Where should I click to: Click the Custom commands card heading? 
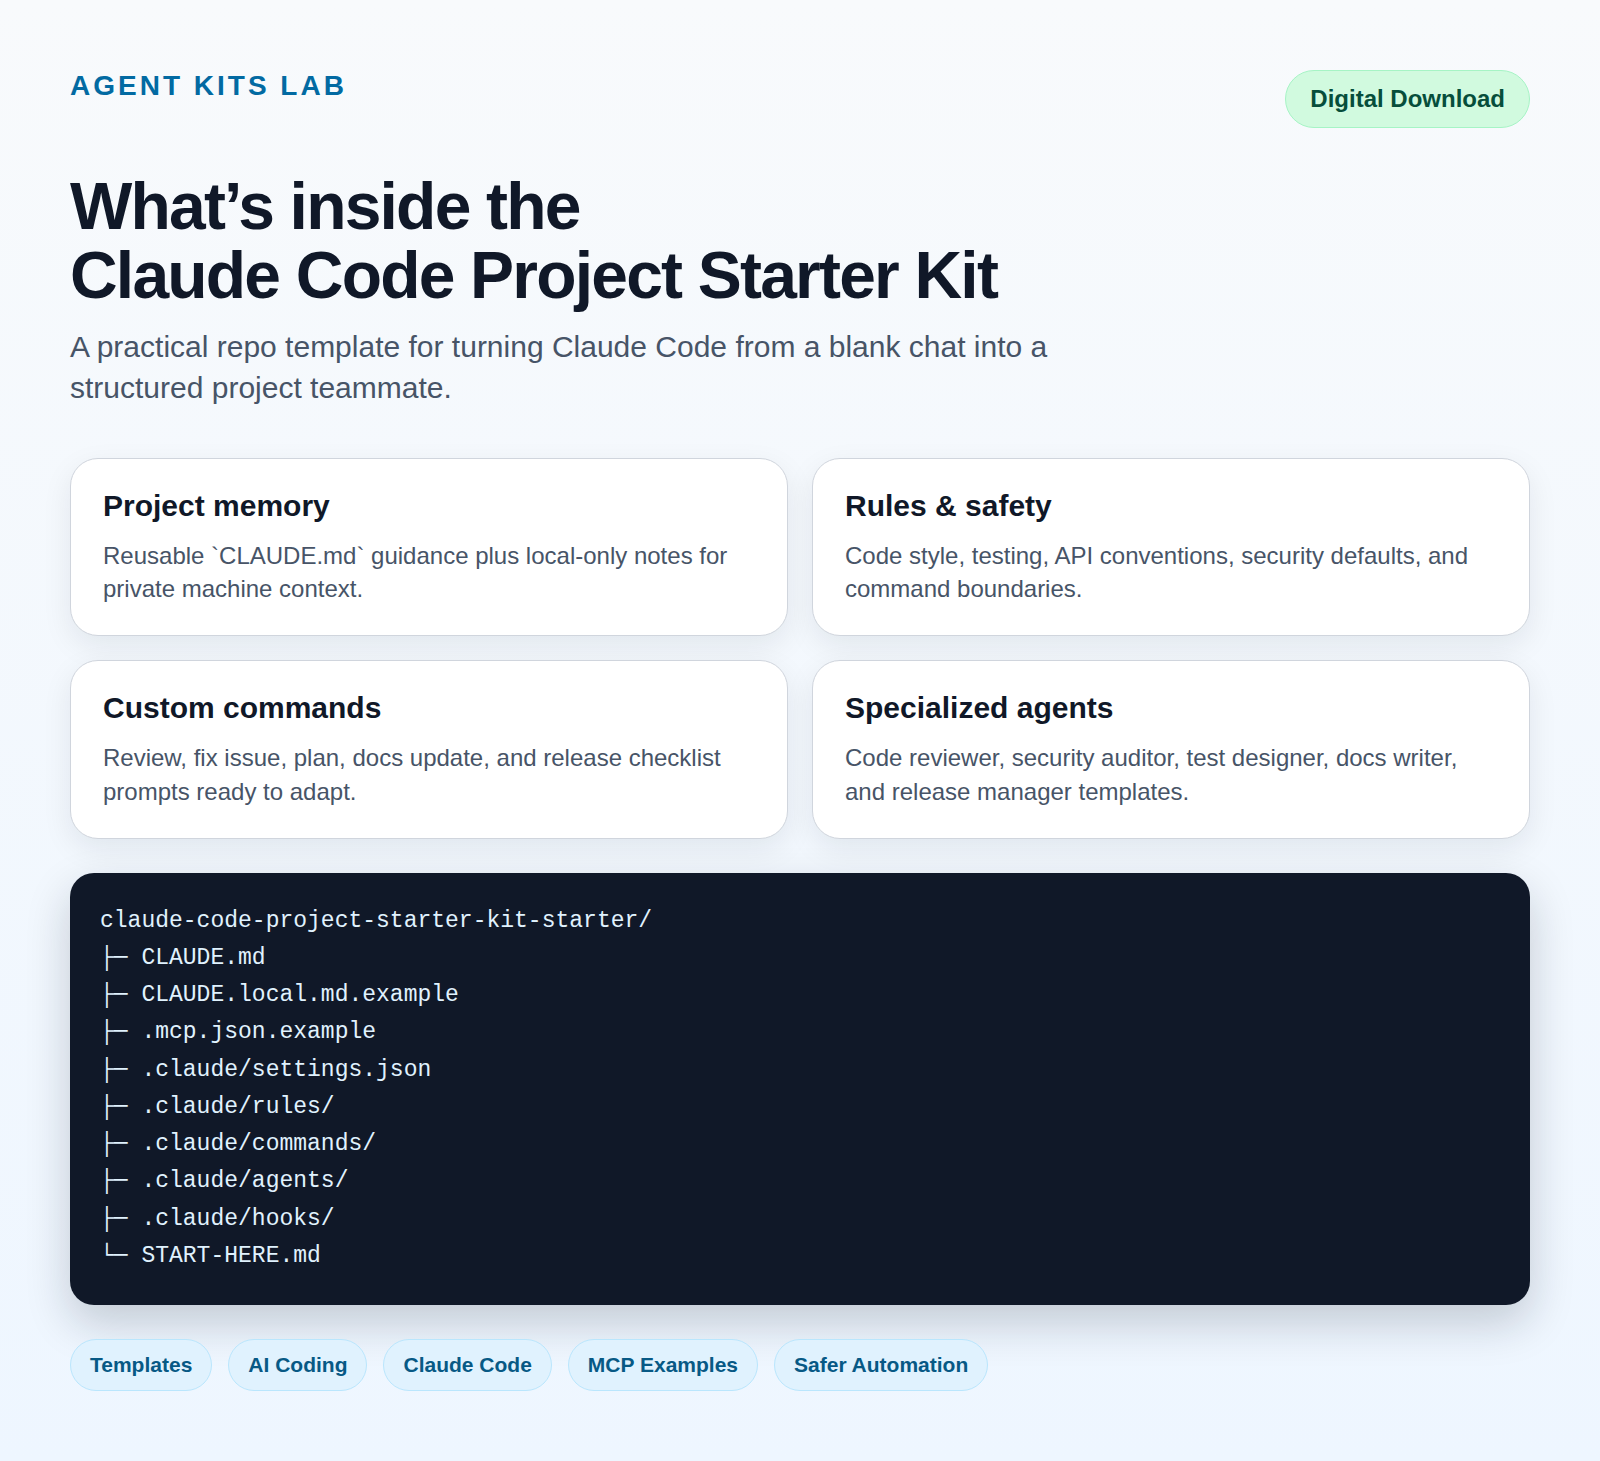(x=242, y=708)
